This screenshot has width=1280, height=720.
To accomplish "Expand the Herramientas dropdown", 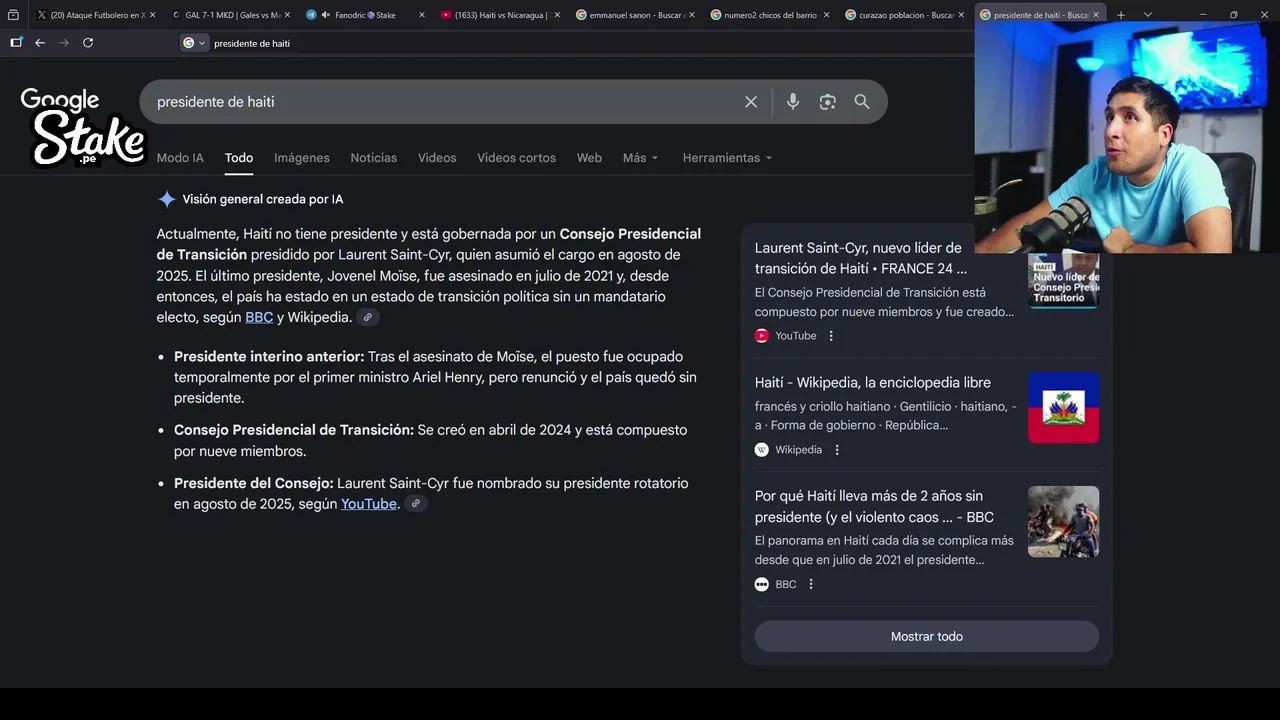I will pos(728,158).
